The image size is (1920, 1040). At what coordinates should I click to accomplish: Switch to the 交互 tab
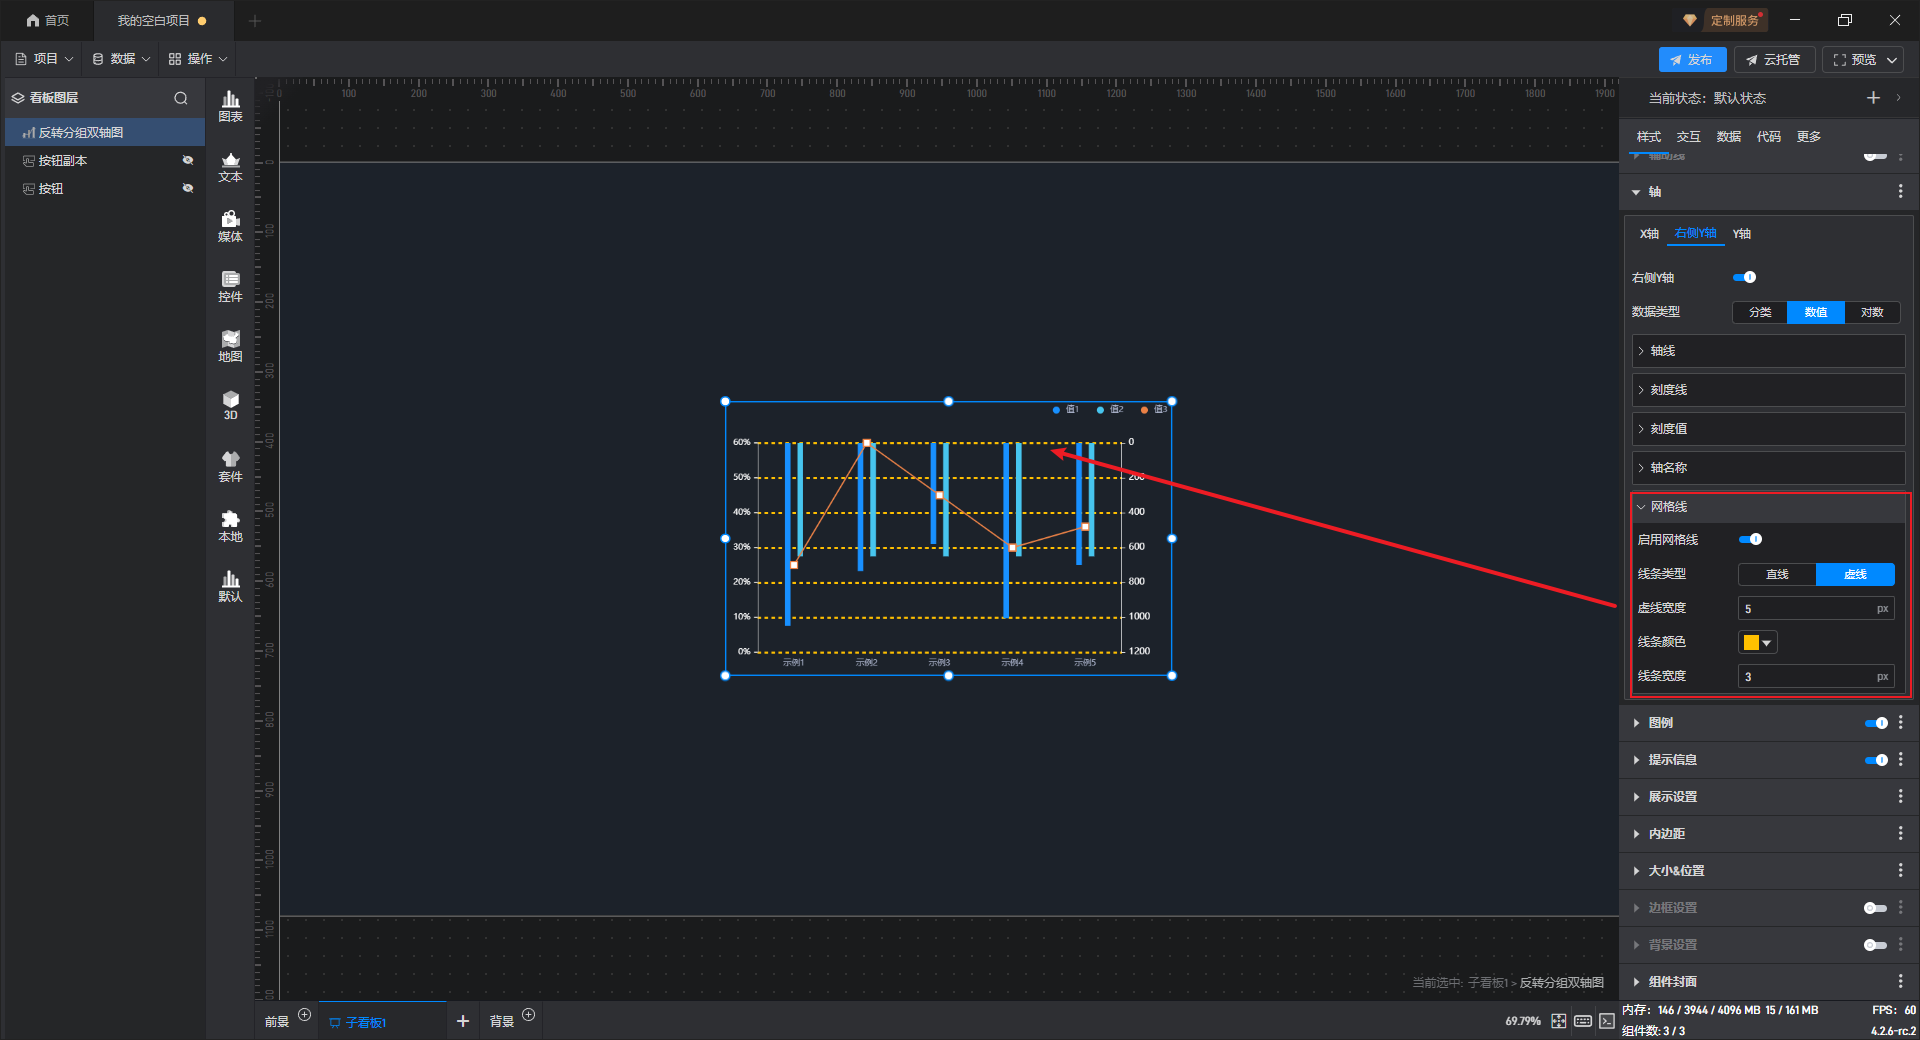[x=1688, y=137]
